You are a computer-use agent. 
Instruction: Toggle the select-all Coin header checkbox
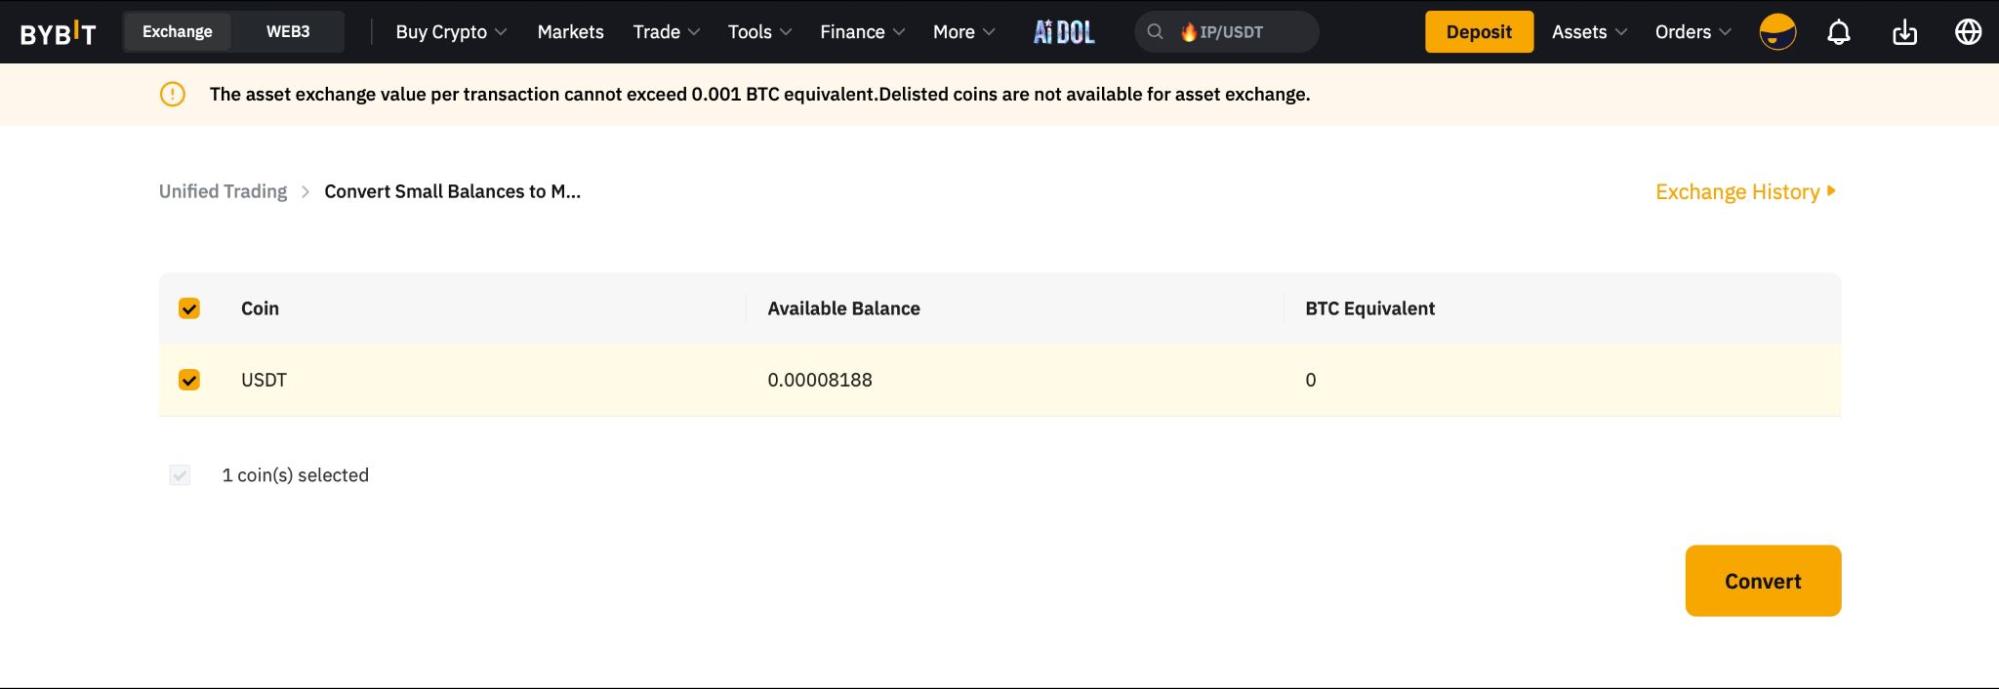coord(189,308)
